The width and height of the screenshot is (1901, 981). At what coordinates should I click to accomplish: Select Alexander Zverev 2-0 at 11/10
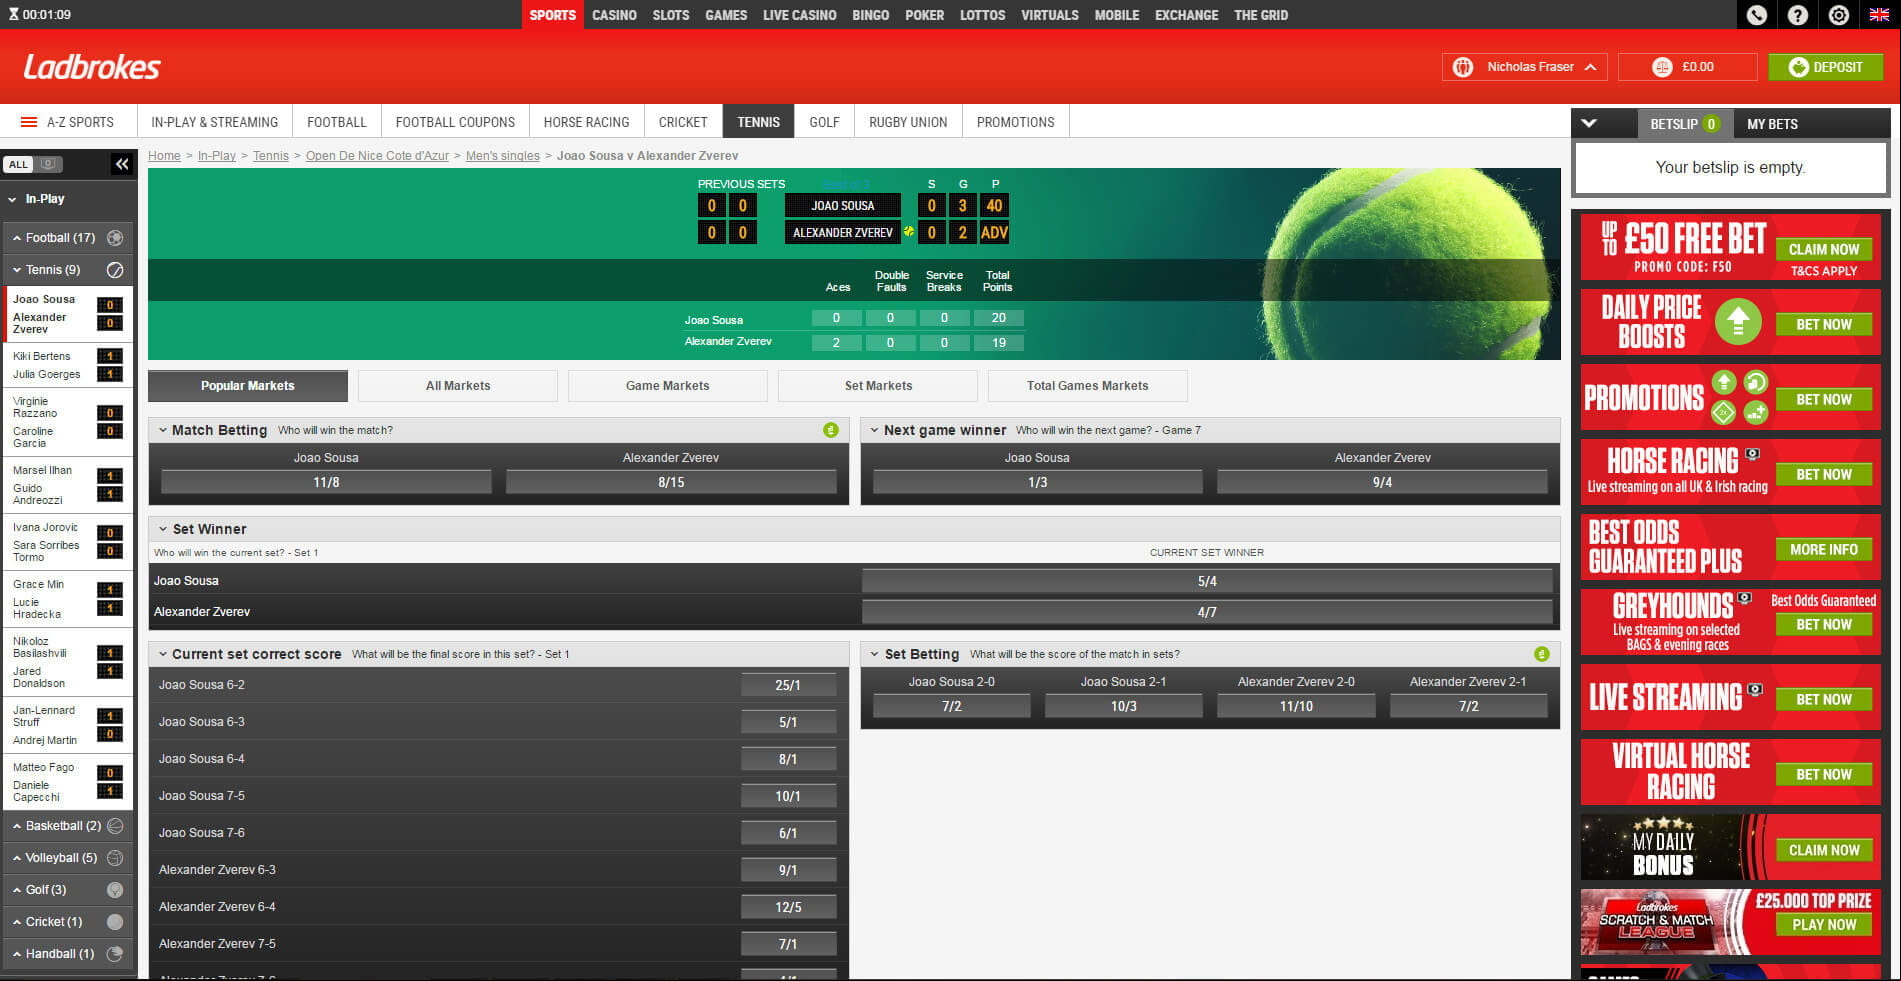pyautogui.click(x=1296, y=706)
